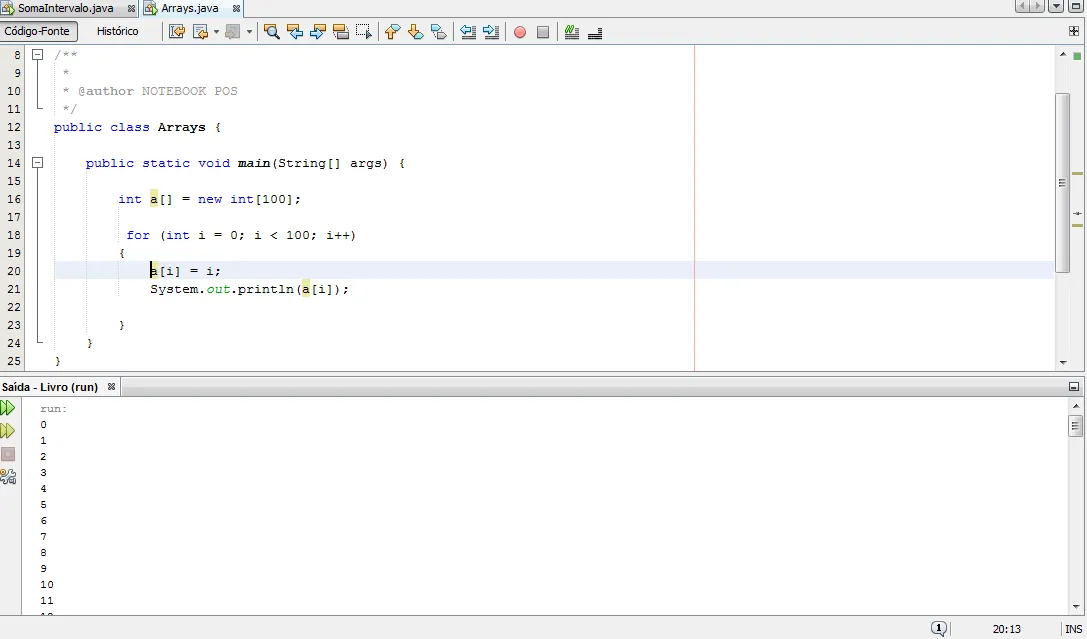The height and width of the screenshot is (639, 1087).
Task: Toggle INS insert mode in status bar
Action: pos(1073,629)
